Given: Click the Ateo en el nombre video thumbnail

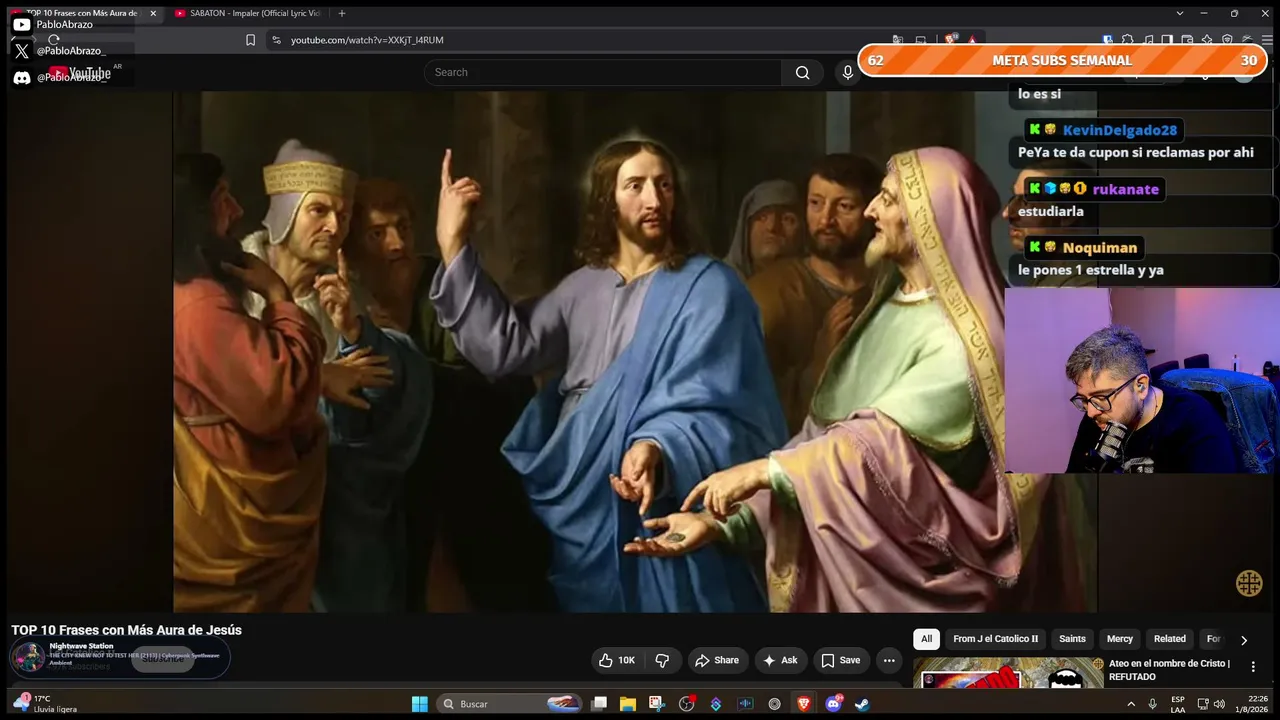Looking at the screenshot, I should tap(1008, 673).
